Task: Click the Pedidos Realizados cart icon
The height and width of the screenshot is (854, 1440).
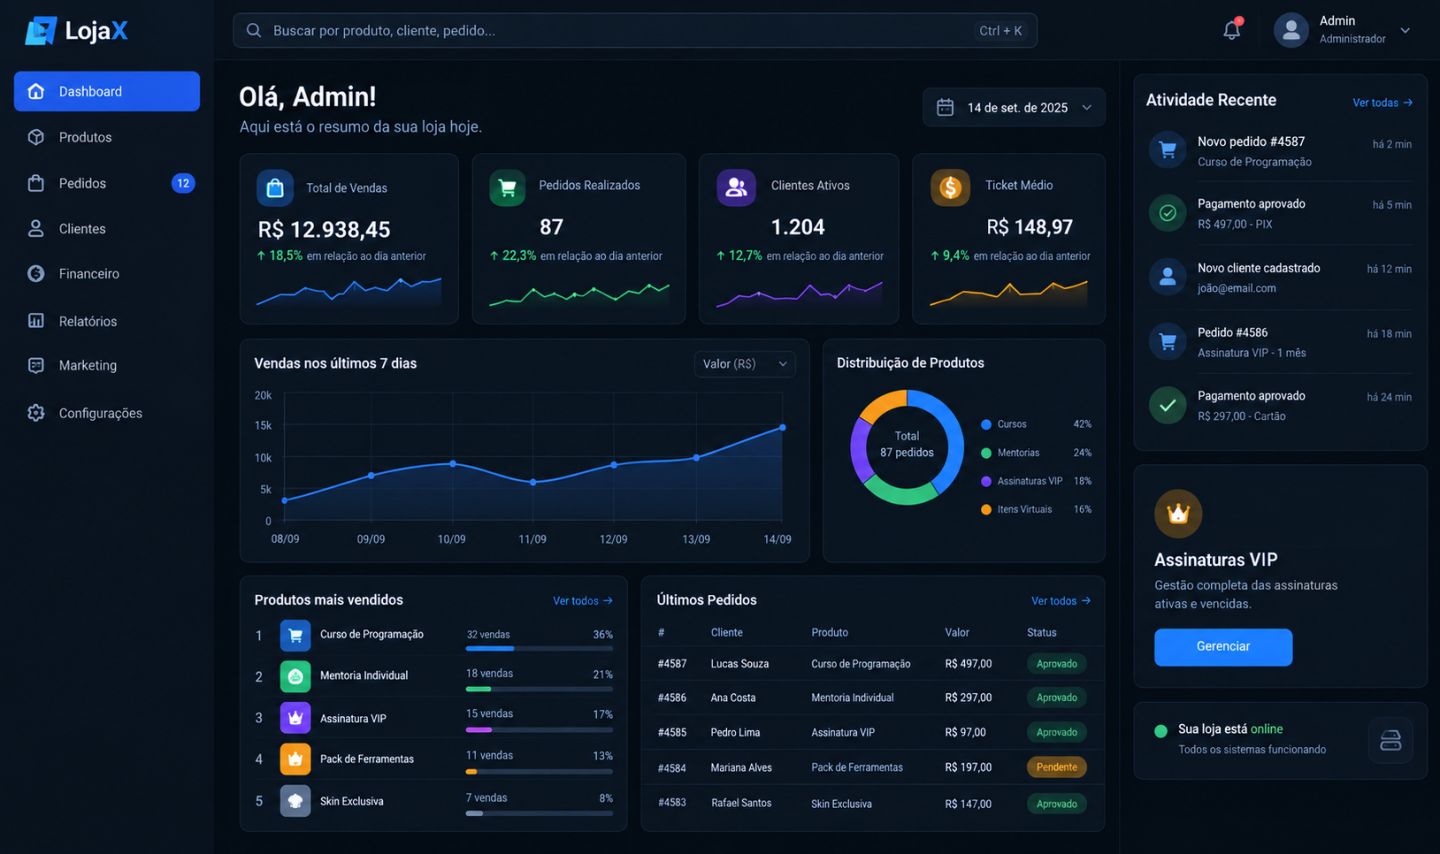Action: [507, 187]
